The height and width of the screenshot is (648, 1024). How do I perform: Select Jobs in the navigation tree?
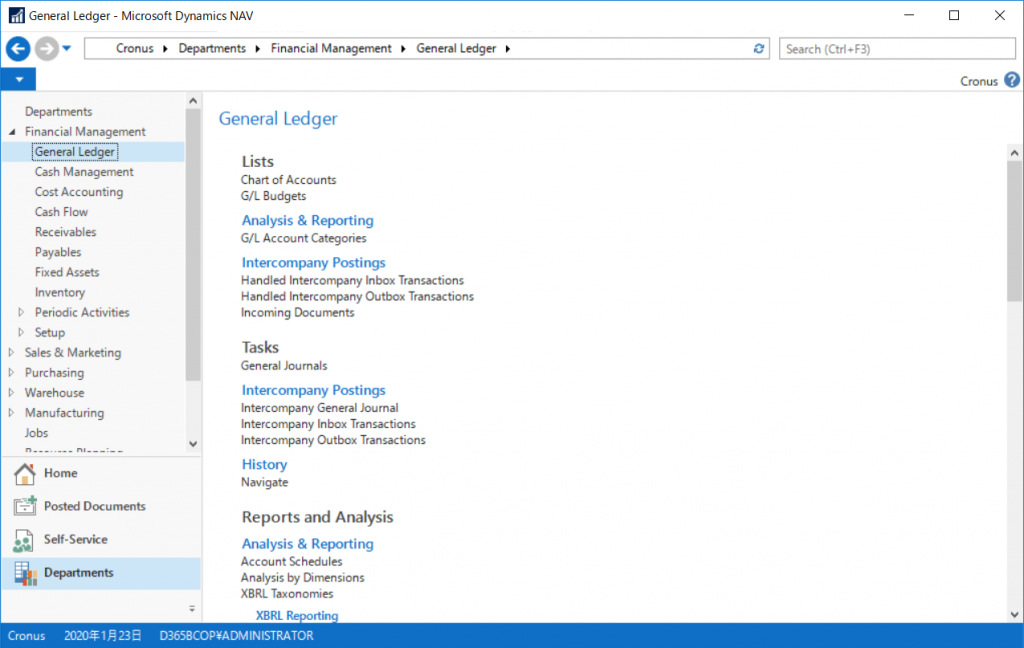click(x=37, y=433)
